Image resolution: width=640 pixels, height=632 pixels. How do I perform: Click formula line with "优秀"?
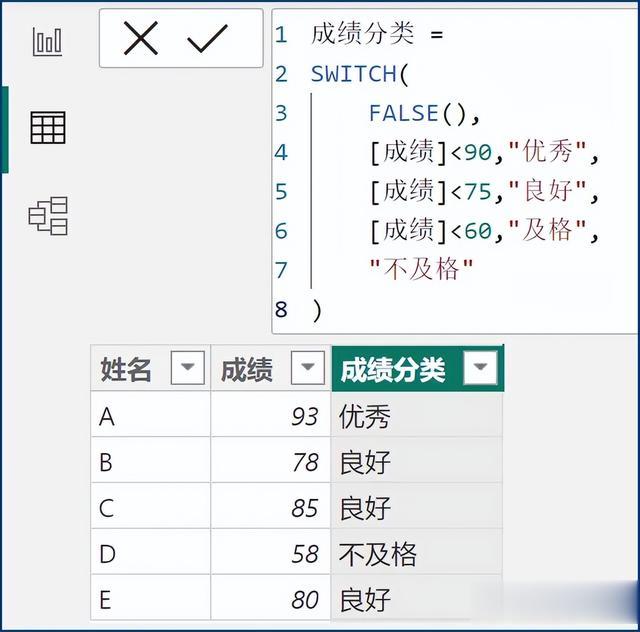point(484,152)
